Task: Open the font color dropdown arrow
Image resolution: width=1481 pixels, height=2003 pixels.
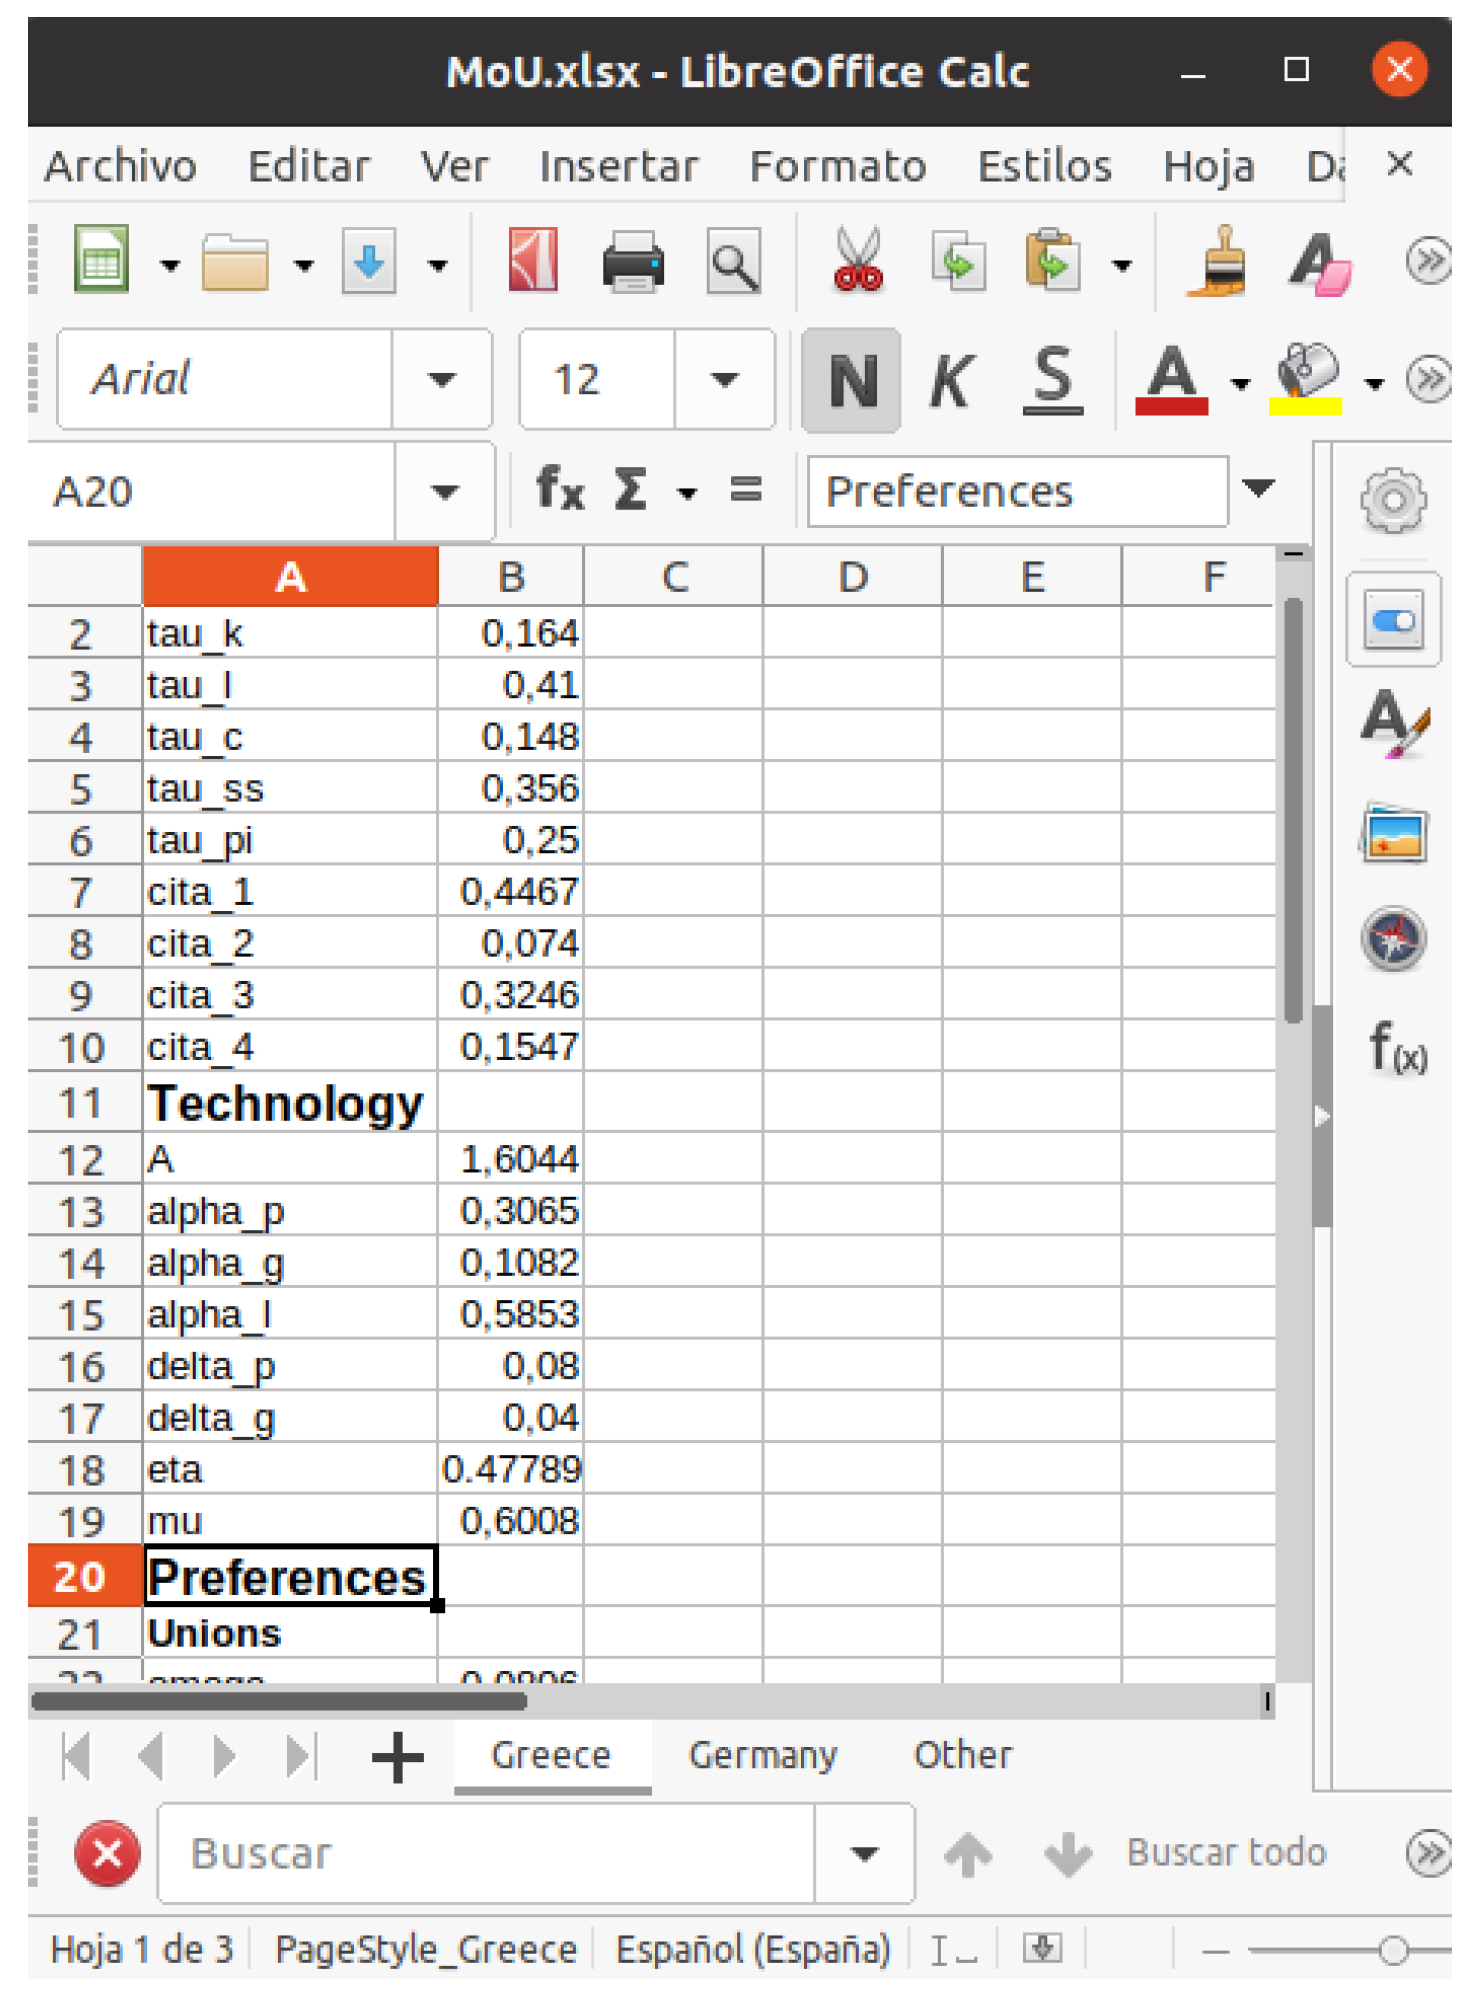Action: coord(1240,384)
